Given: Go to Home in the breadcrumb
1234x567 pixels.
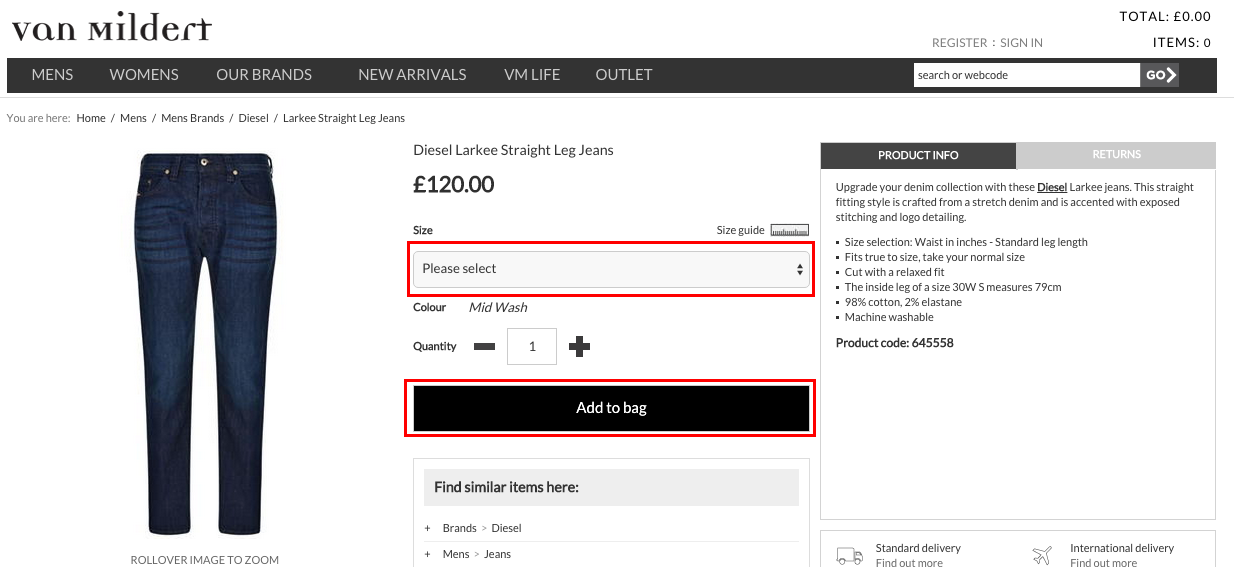Looking at the screenshot, I should coord(91,118).
